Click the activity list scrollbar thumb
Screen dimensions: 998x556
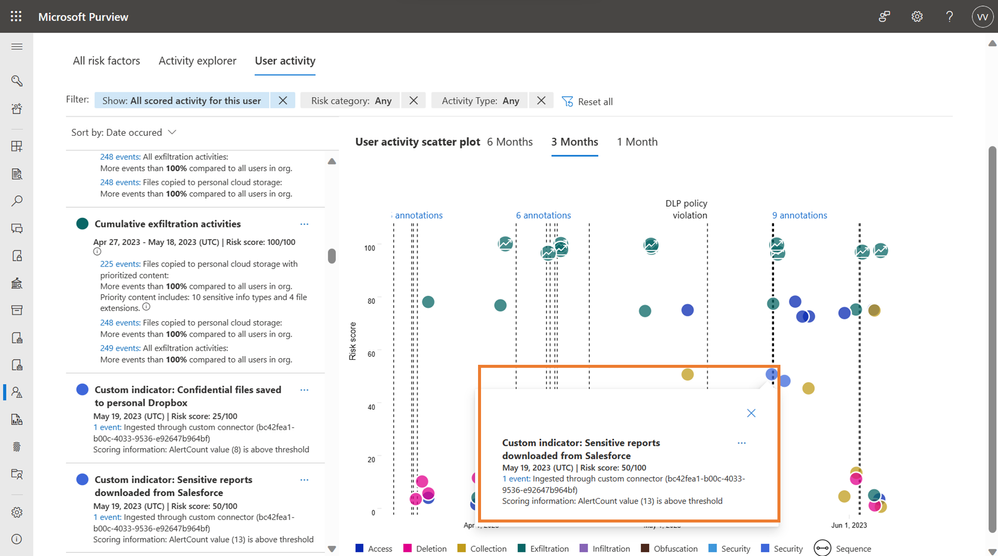[332, 256]
